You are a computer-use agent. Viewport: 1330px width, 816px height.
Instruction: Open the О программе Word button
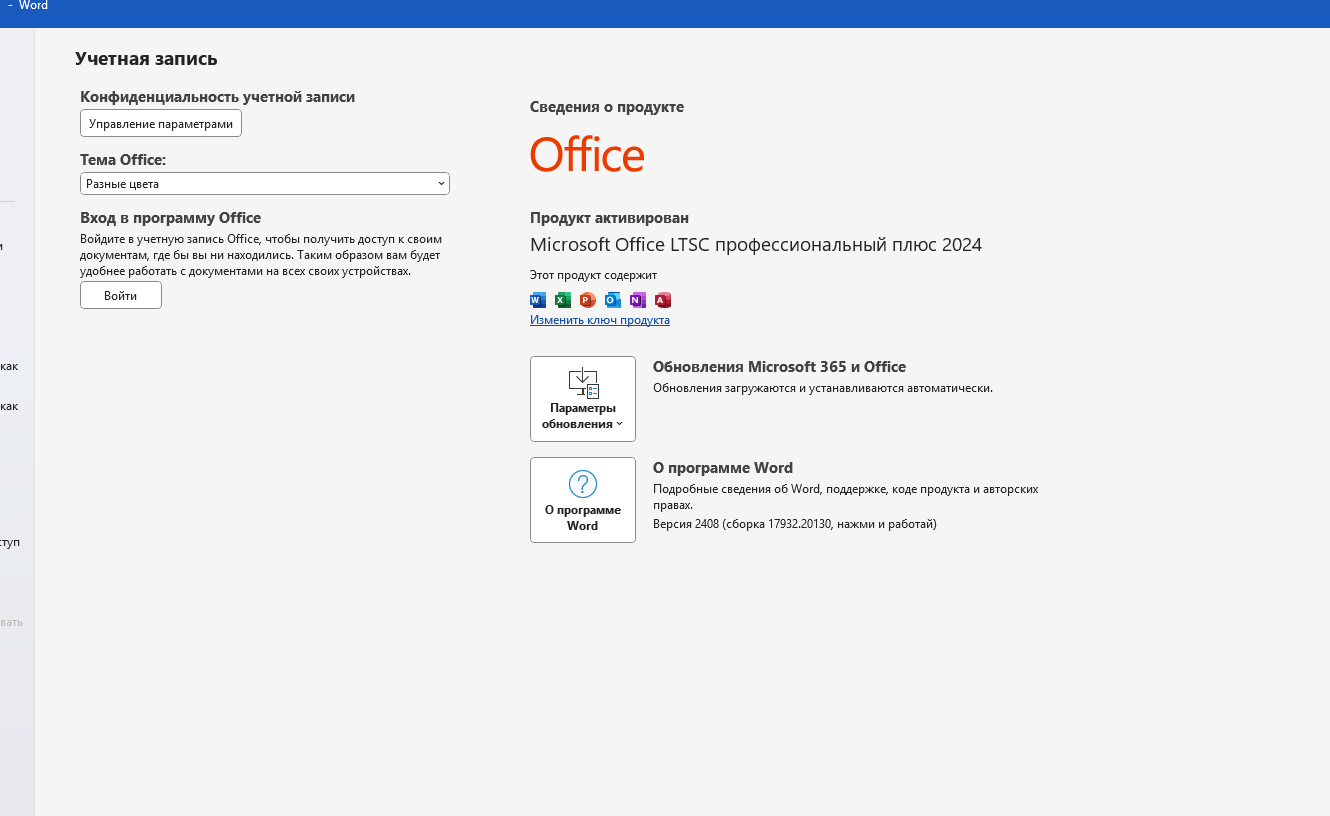(583, 500)
